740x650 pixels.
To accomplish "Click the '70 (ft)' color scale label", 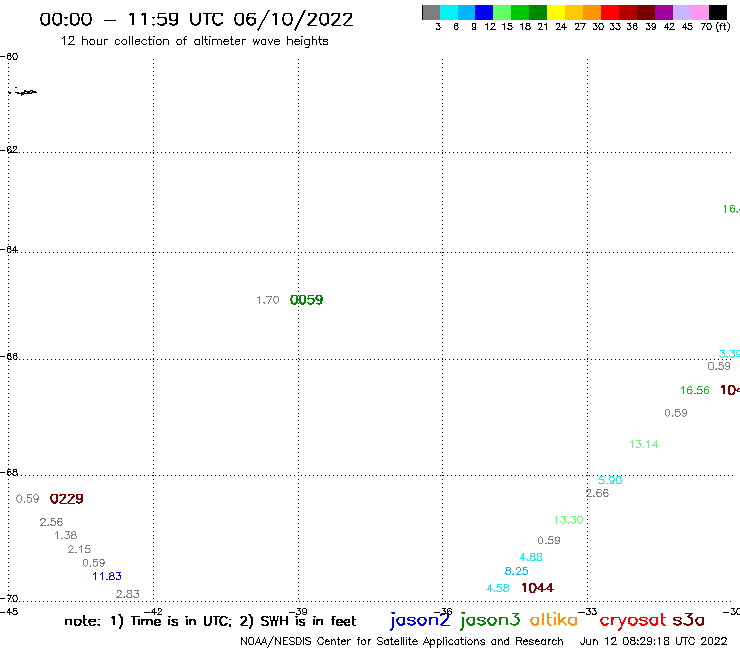I will pyautogui.click(x=715, y=27).
